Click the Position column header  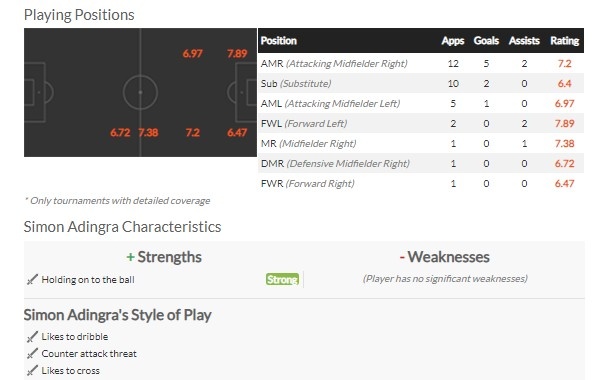pyautogui.click(x=279, y=41)
